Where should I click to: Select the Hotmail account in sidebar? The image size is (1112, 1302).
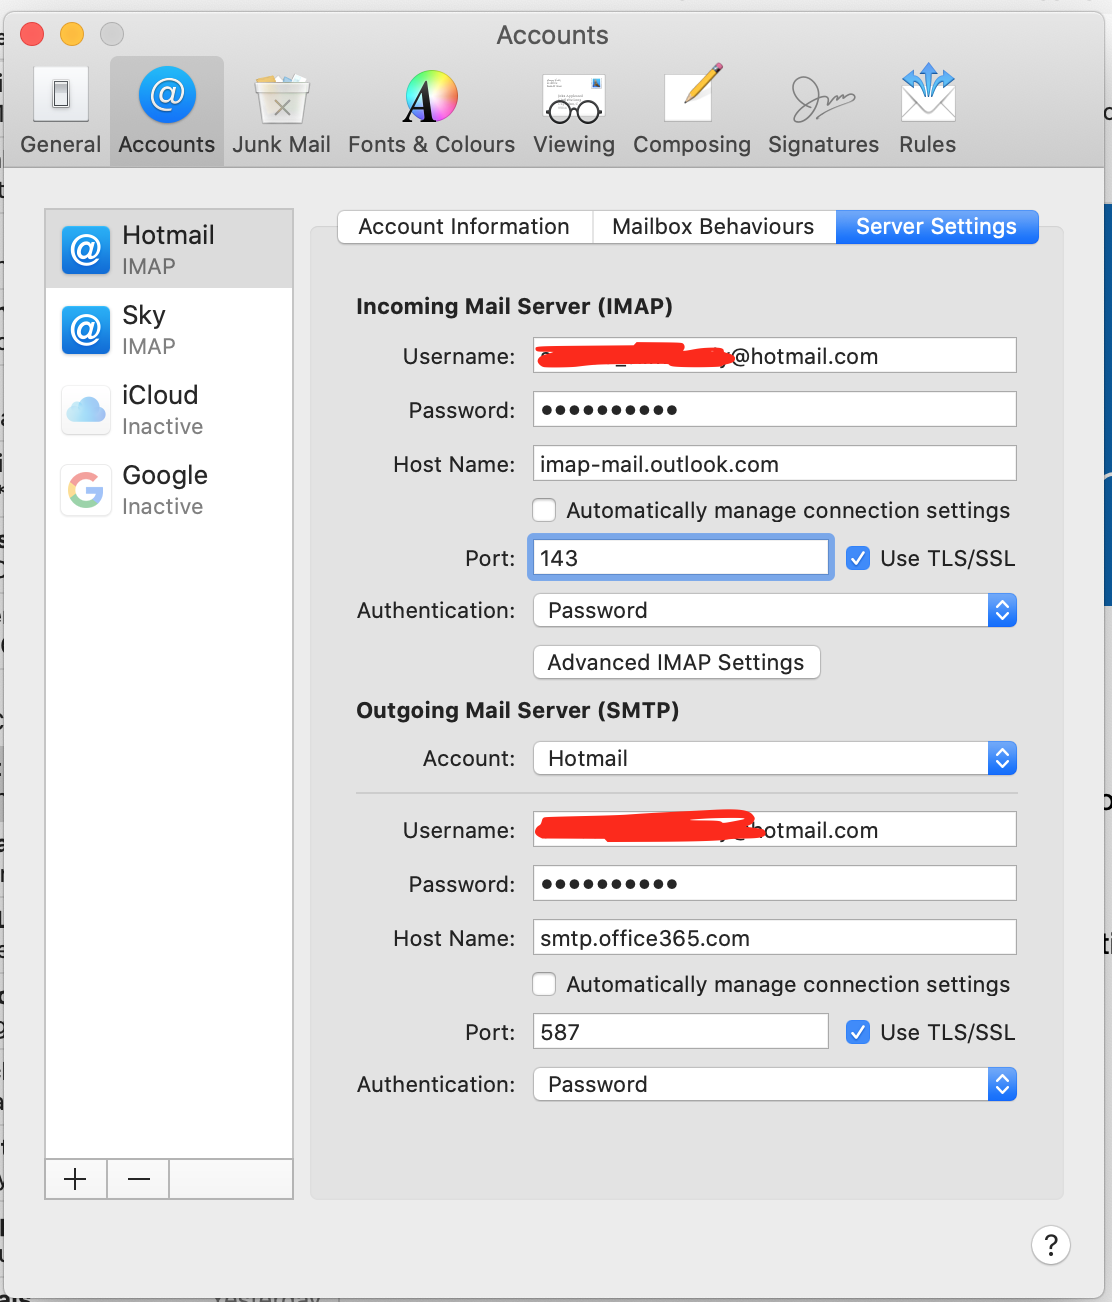coord(169,249)
